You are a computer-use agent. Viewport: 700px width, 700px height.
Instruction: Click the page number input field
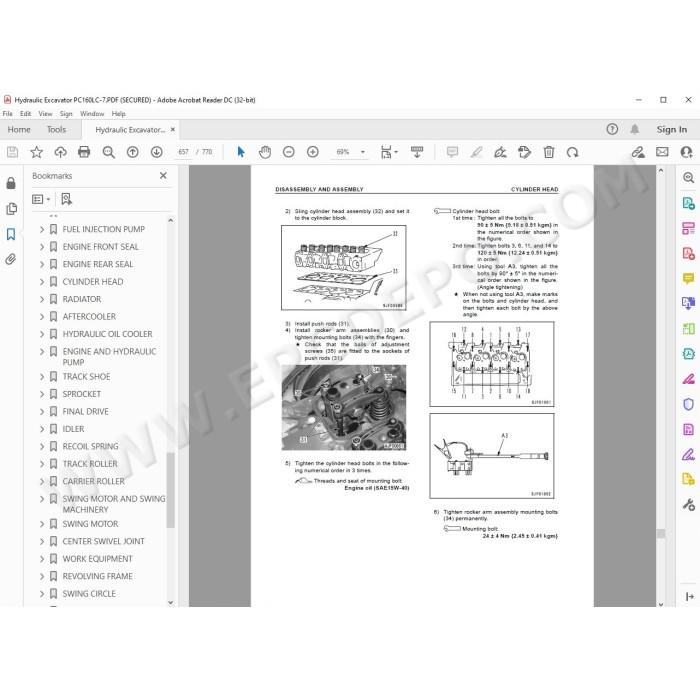coord(183,152)
